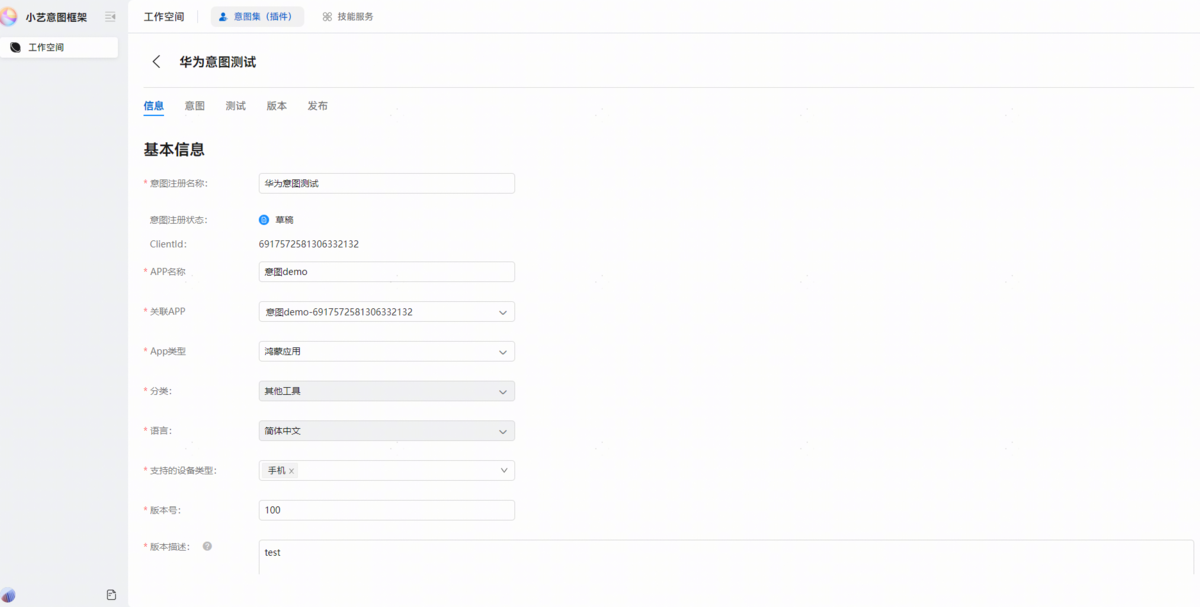Click the 意图注册名称 input field
Viewport: 1200px width, 607px height.
[386, 183]
